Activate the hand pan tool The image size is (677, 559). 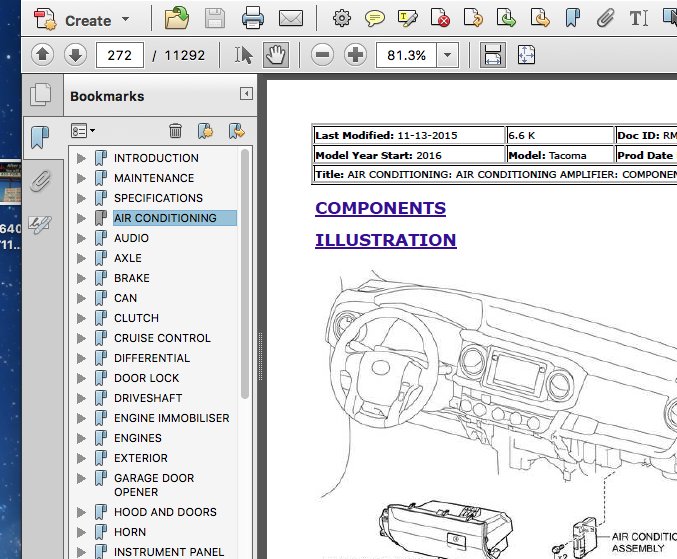click(x=276, y=55)
